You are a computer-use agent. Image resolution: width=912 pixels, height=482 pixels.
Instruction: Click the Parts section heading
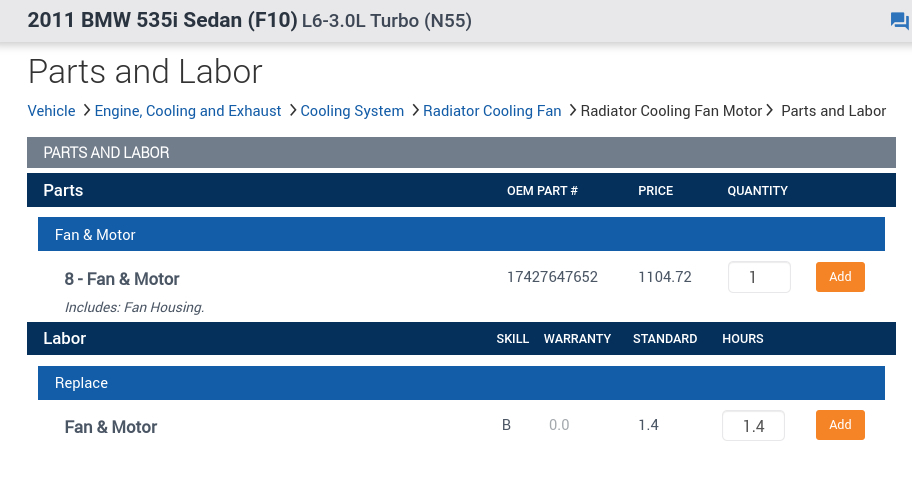point(63,190)
